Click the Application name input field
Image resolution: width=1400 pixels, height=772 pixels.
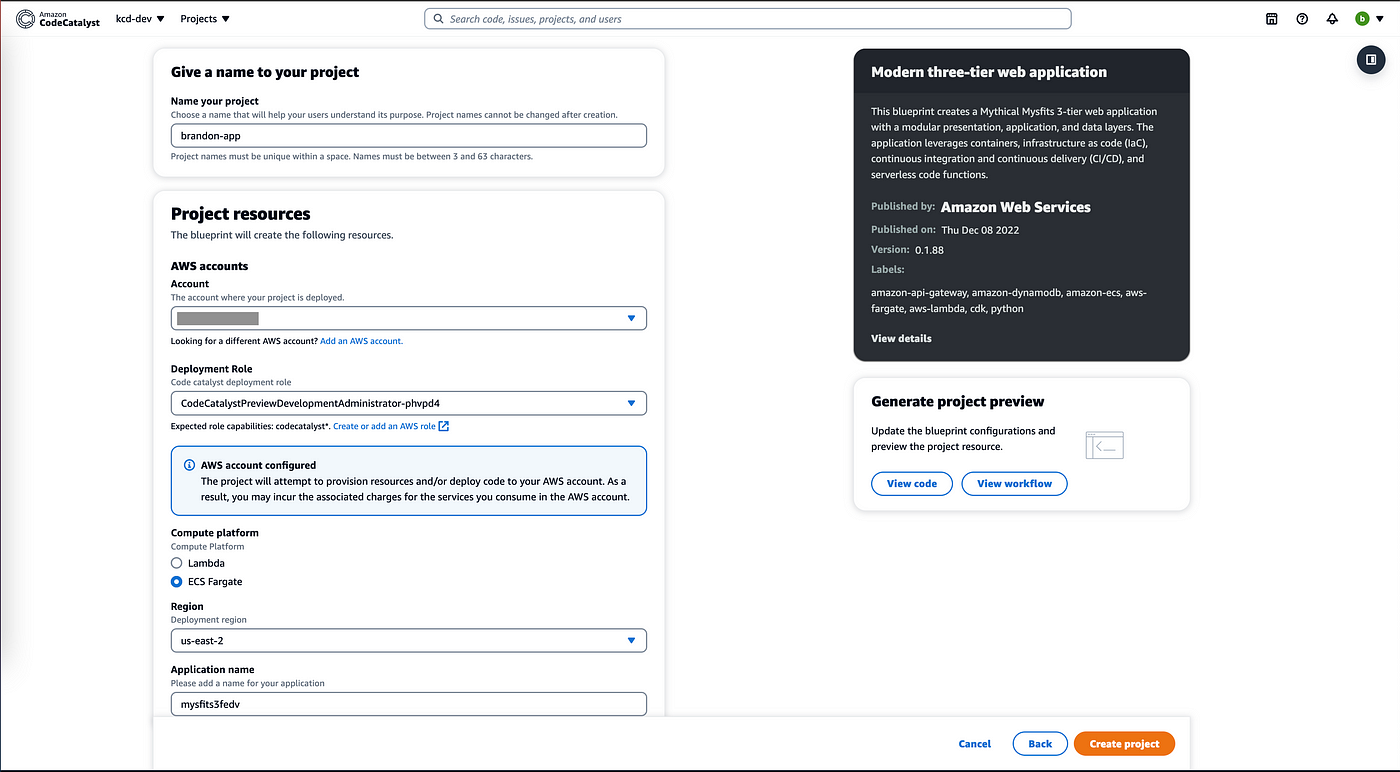(x=409, y=704)
